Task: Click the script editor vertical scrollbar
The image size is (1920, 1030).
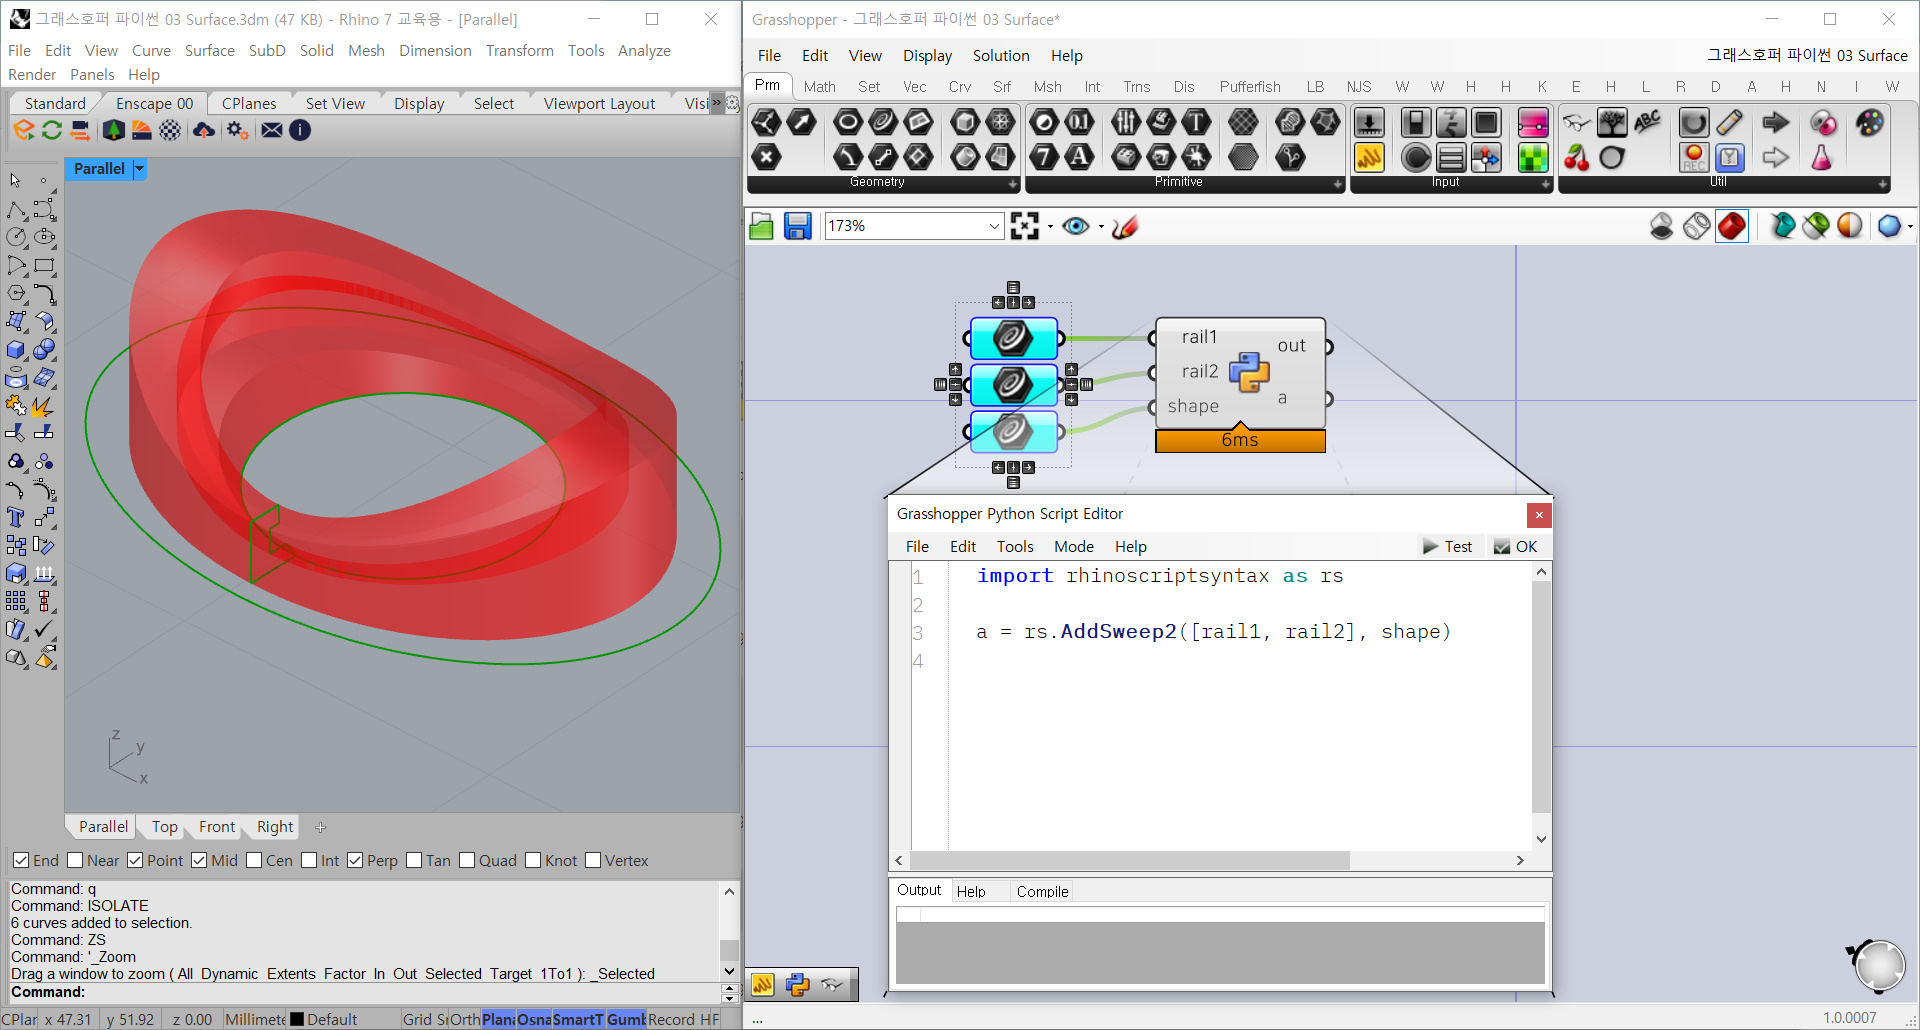Action: click(x=1541, y=696)
